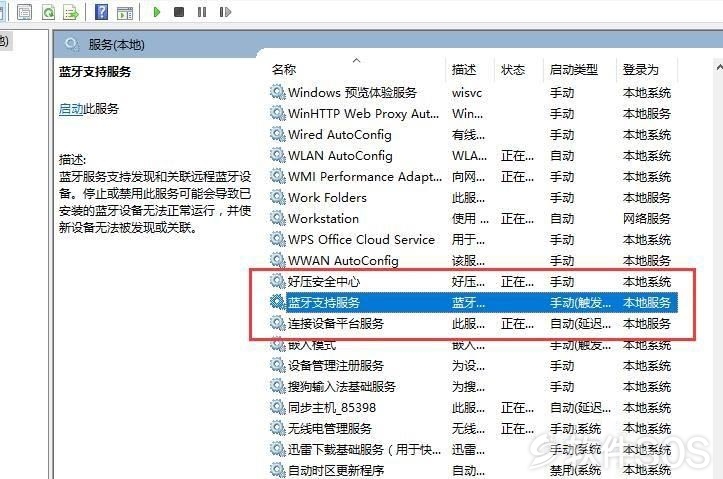Click the Properties sheet toolbar icon
Viewport: 723px width, 479px height.
(x=24, y=12)
